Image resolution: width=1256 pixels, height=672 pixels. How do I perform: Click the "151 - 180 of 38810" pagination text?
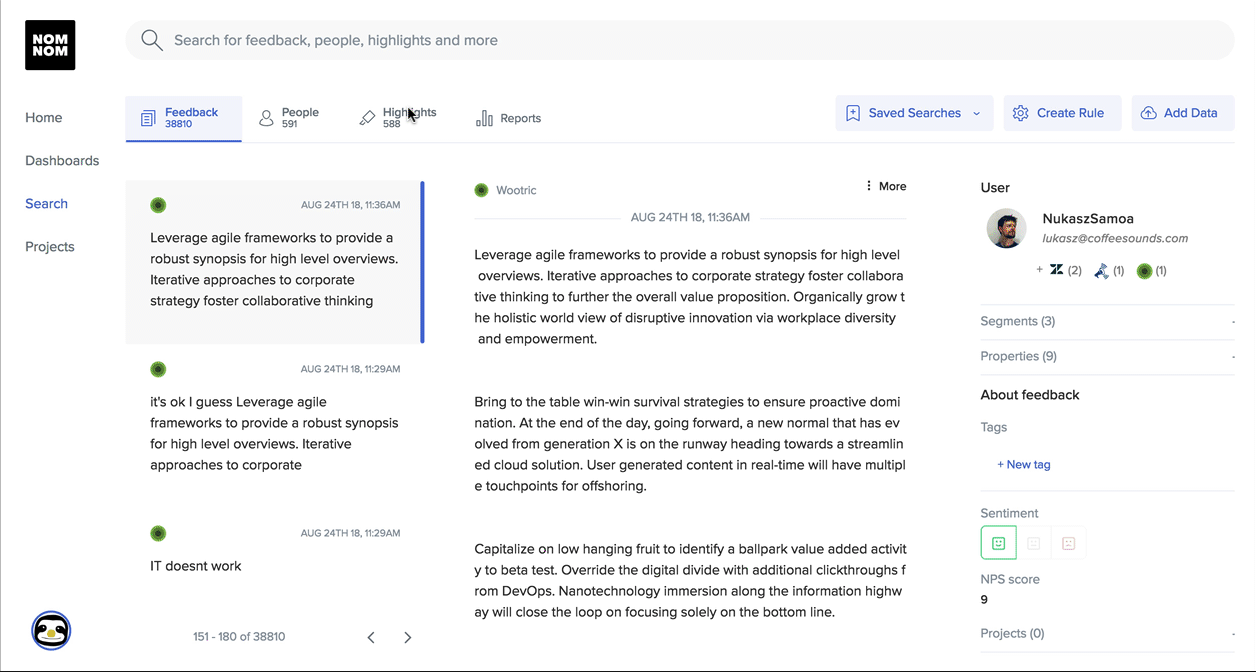pos(239,636)
